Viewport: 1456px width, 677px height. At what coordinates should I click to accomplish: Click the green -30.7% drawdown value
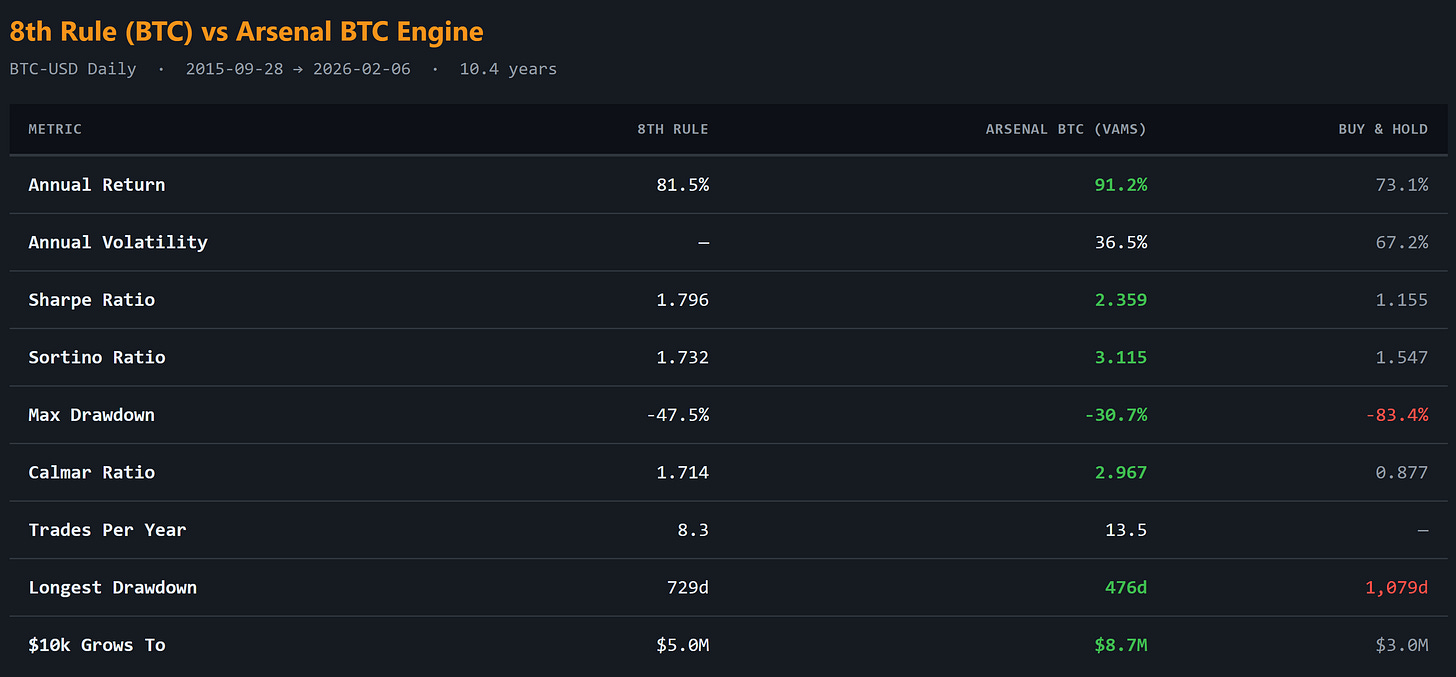(x=1116, y=414)
